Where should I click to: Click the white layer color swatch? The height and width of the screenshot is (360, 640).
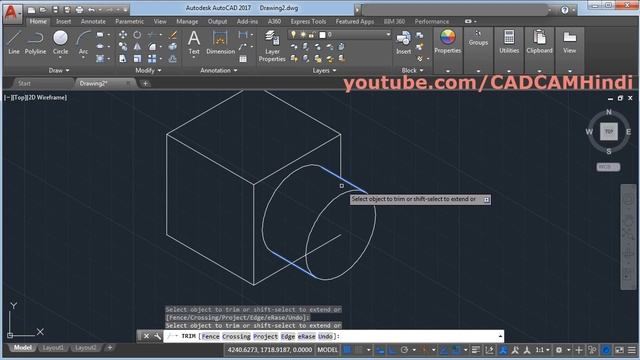(322, 35)
